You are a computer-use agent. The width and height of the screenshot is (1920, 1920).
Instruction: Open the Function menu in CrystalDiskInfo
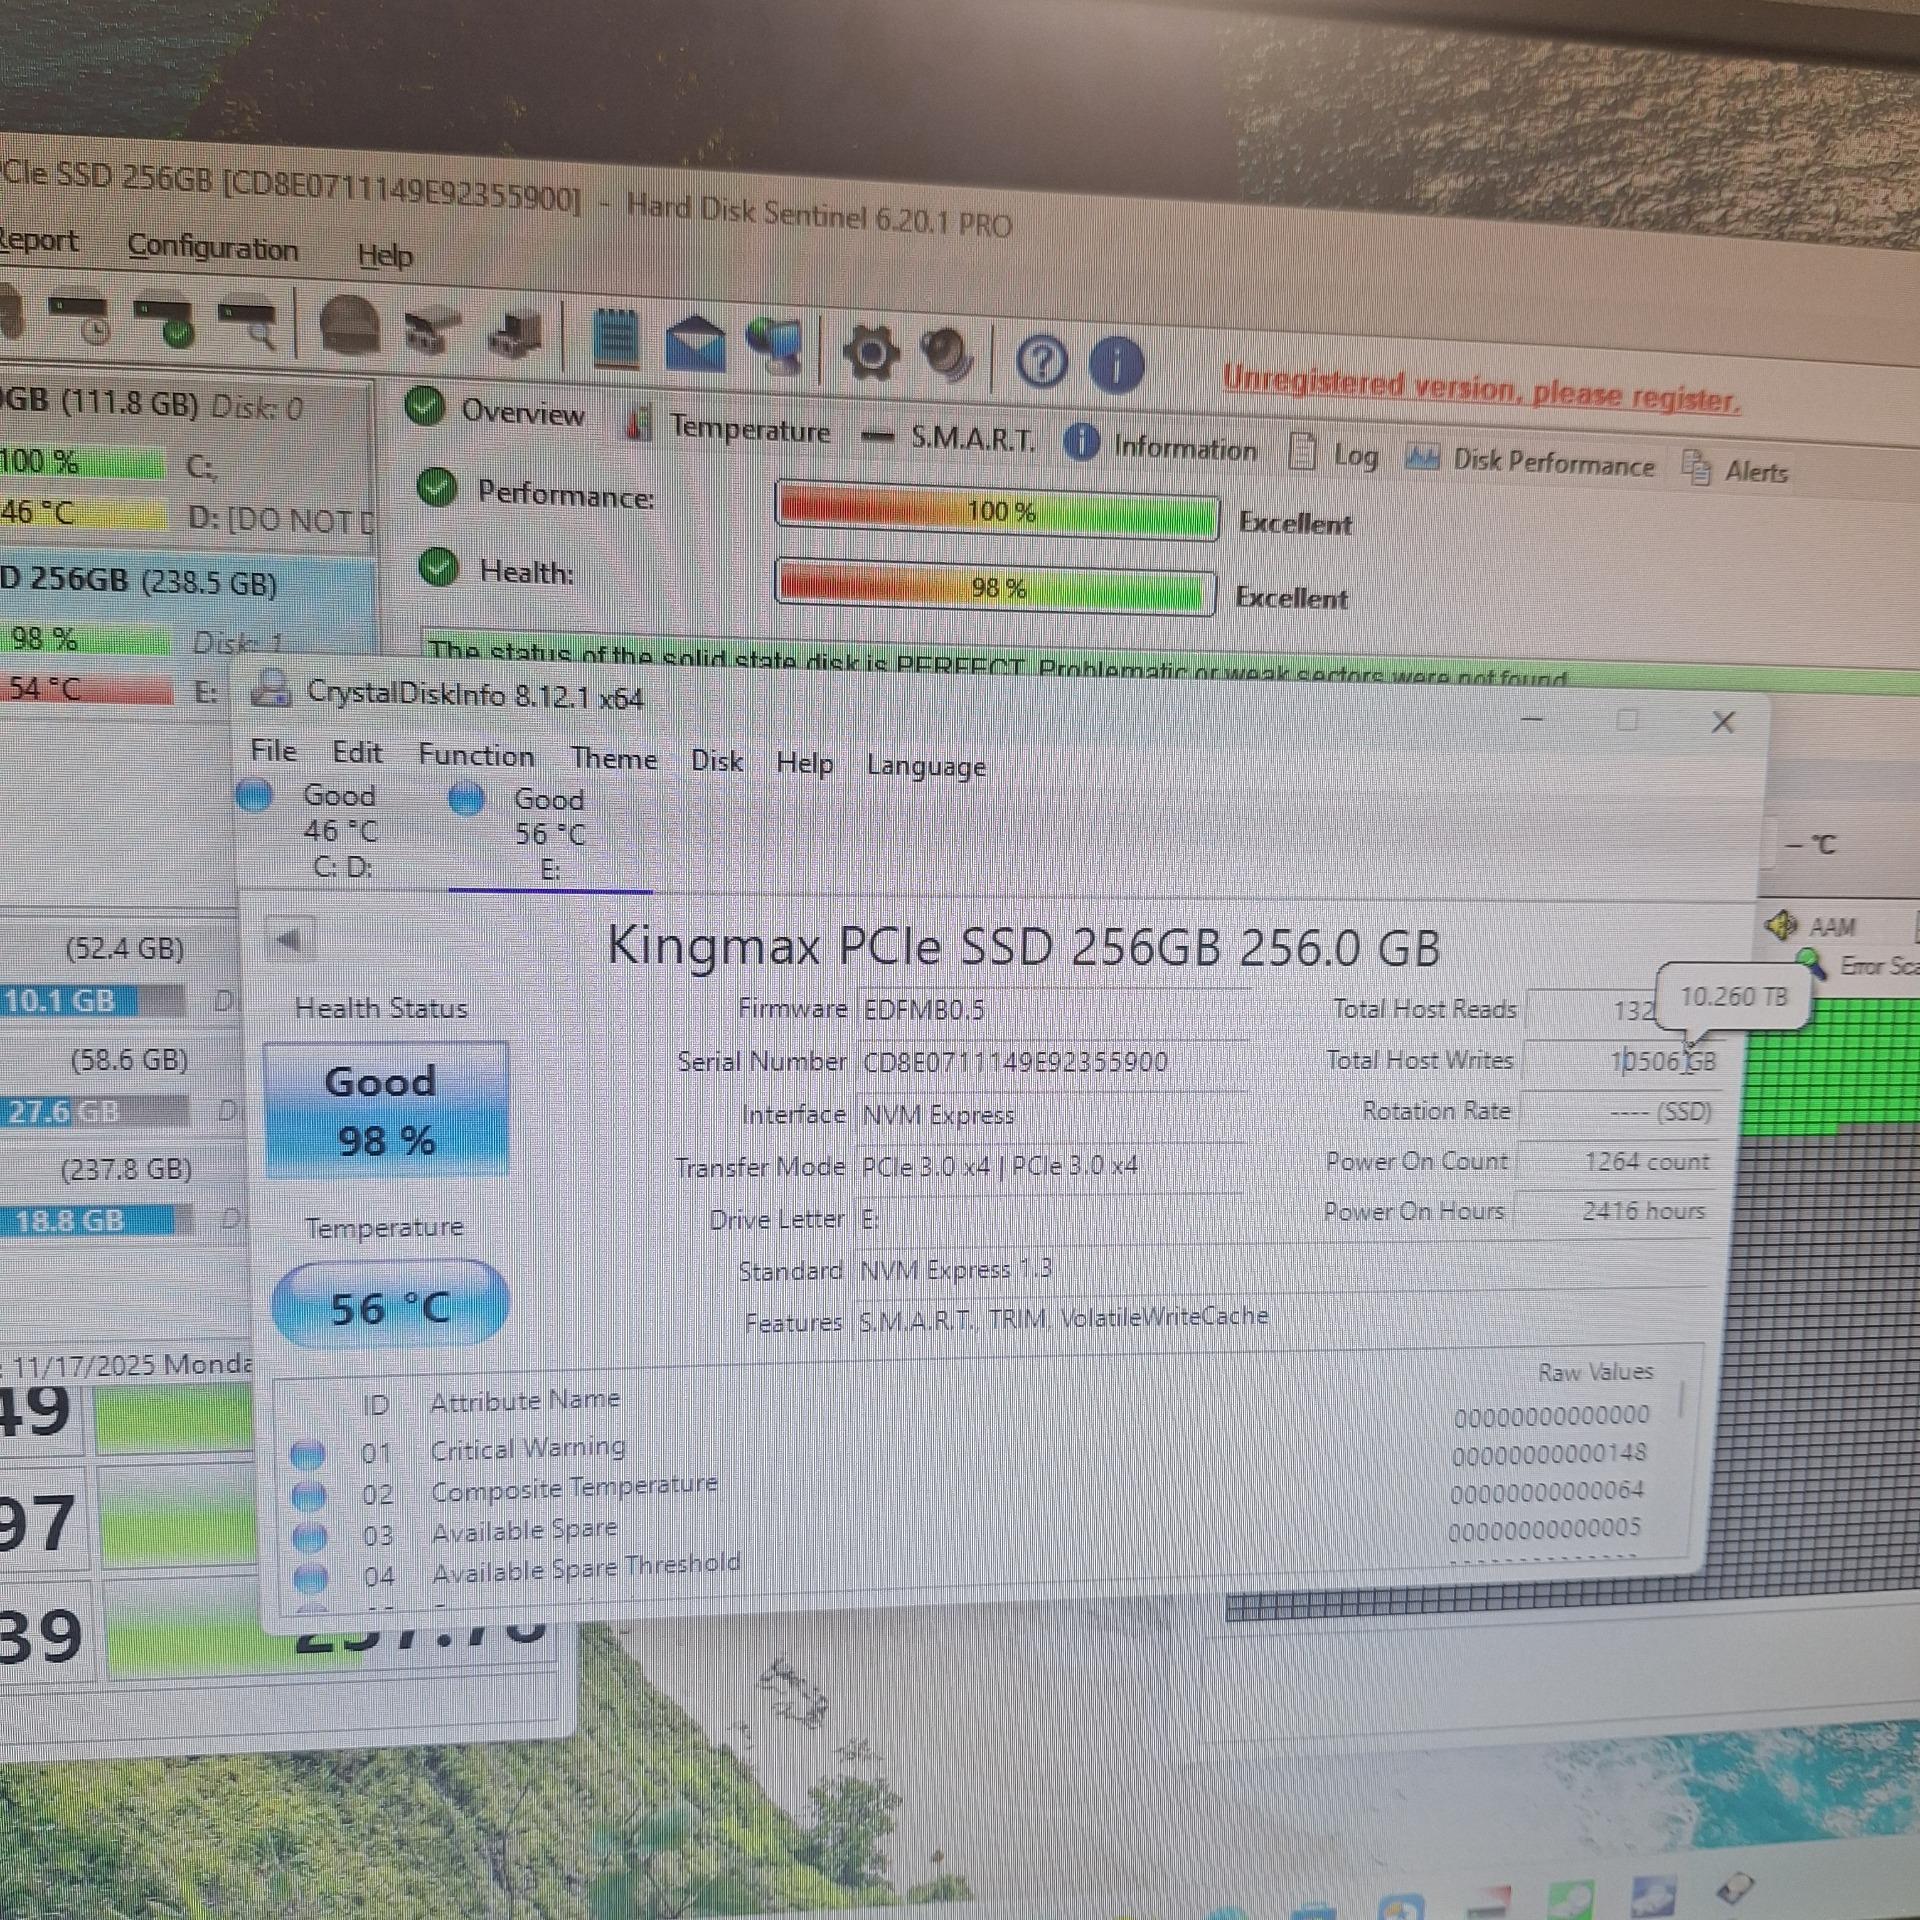[476, 755]
